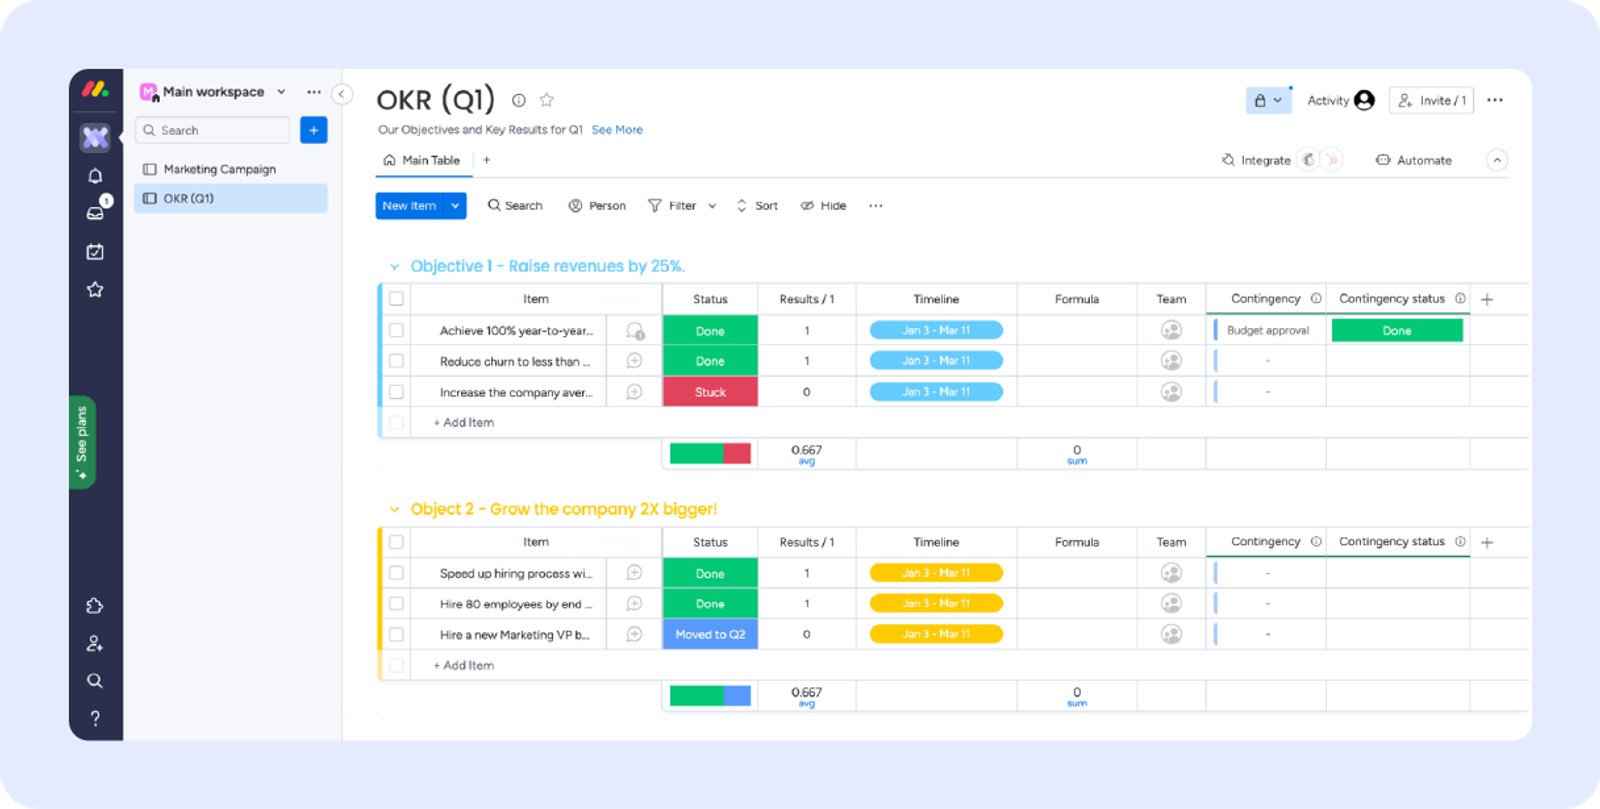Open conversation for Increase the company aver item
This screenshot has width=1600, height=809.
coord(634,392)
